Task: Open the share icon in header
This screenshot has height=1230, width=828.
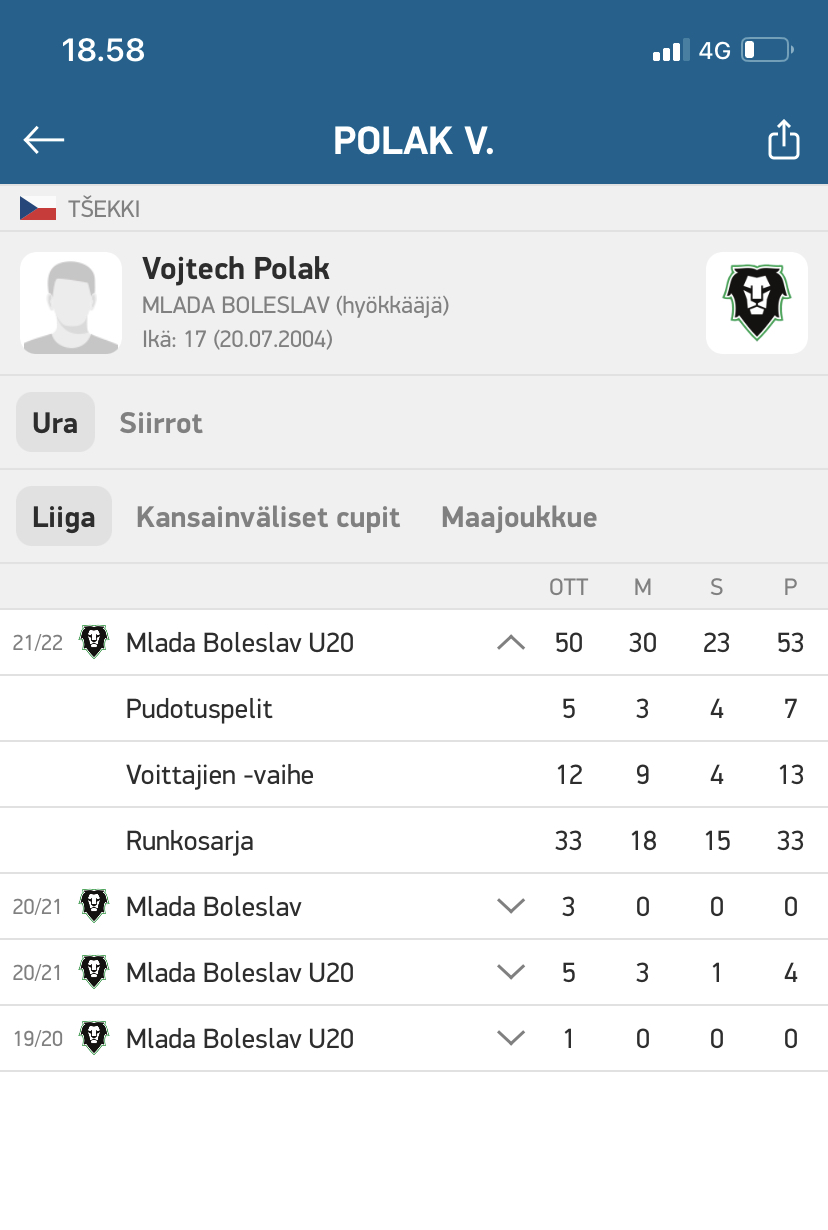Action: click(x=784, y=139)
